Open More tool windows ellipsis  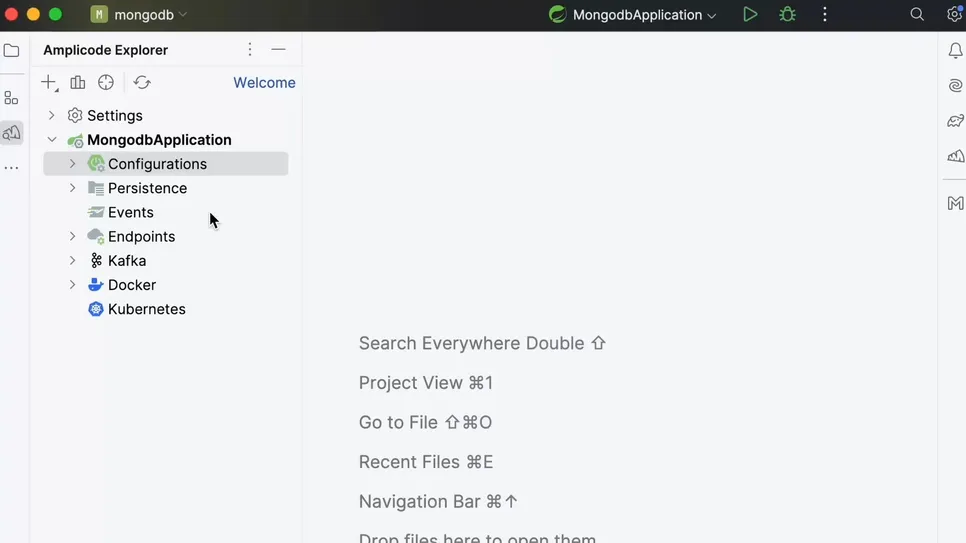pyautogui.click(x=11, y=168)
